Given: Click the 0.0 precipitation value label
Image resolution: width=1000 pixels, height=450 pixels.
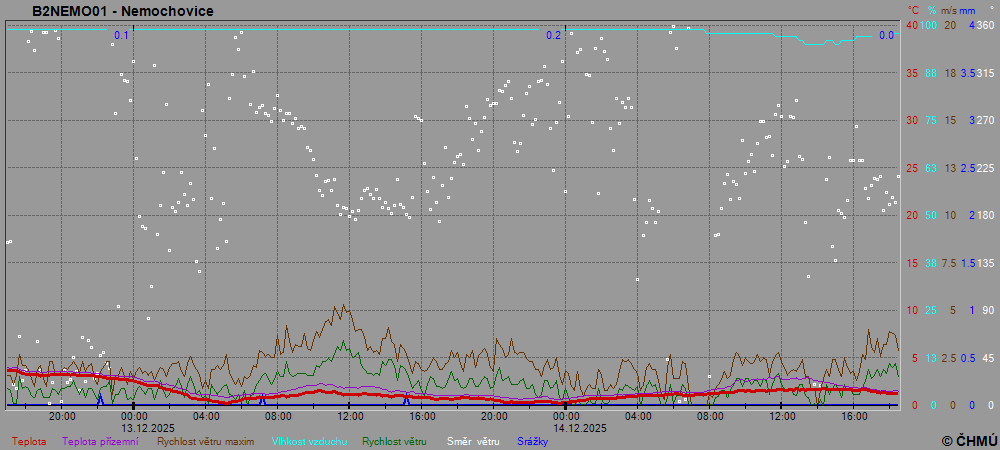Looking at the screenshot, I should tap(886, 36).
